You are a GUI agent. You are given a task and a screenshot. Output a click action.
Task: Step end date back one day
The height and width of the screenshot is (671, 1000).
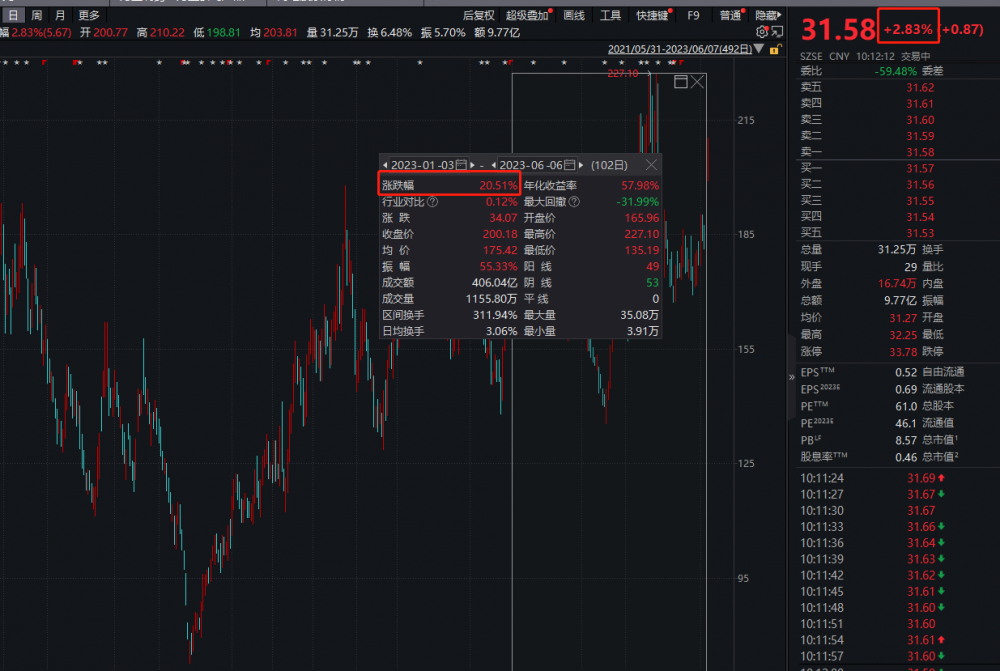pos(494,165)
